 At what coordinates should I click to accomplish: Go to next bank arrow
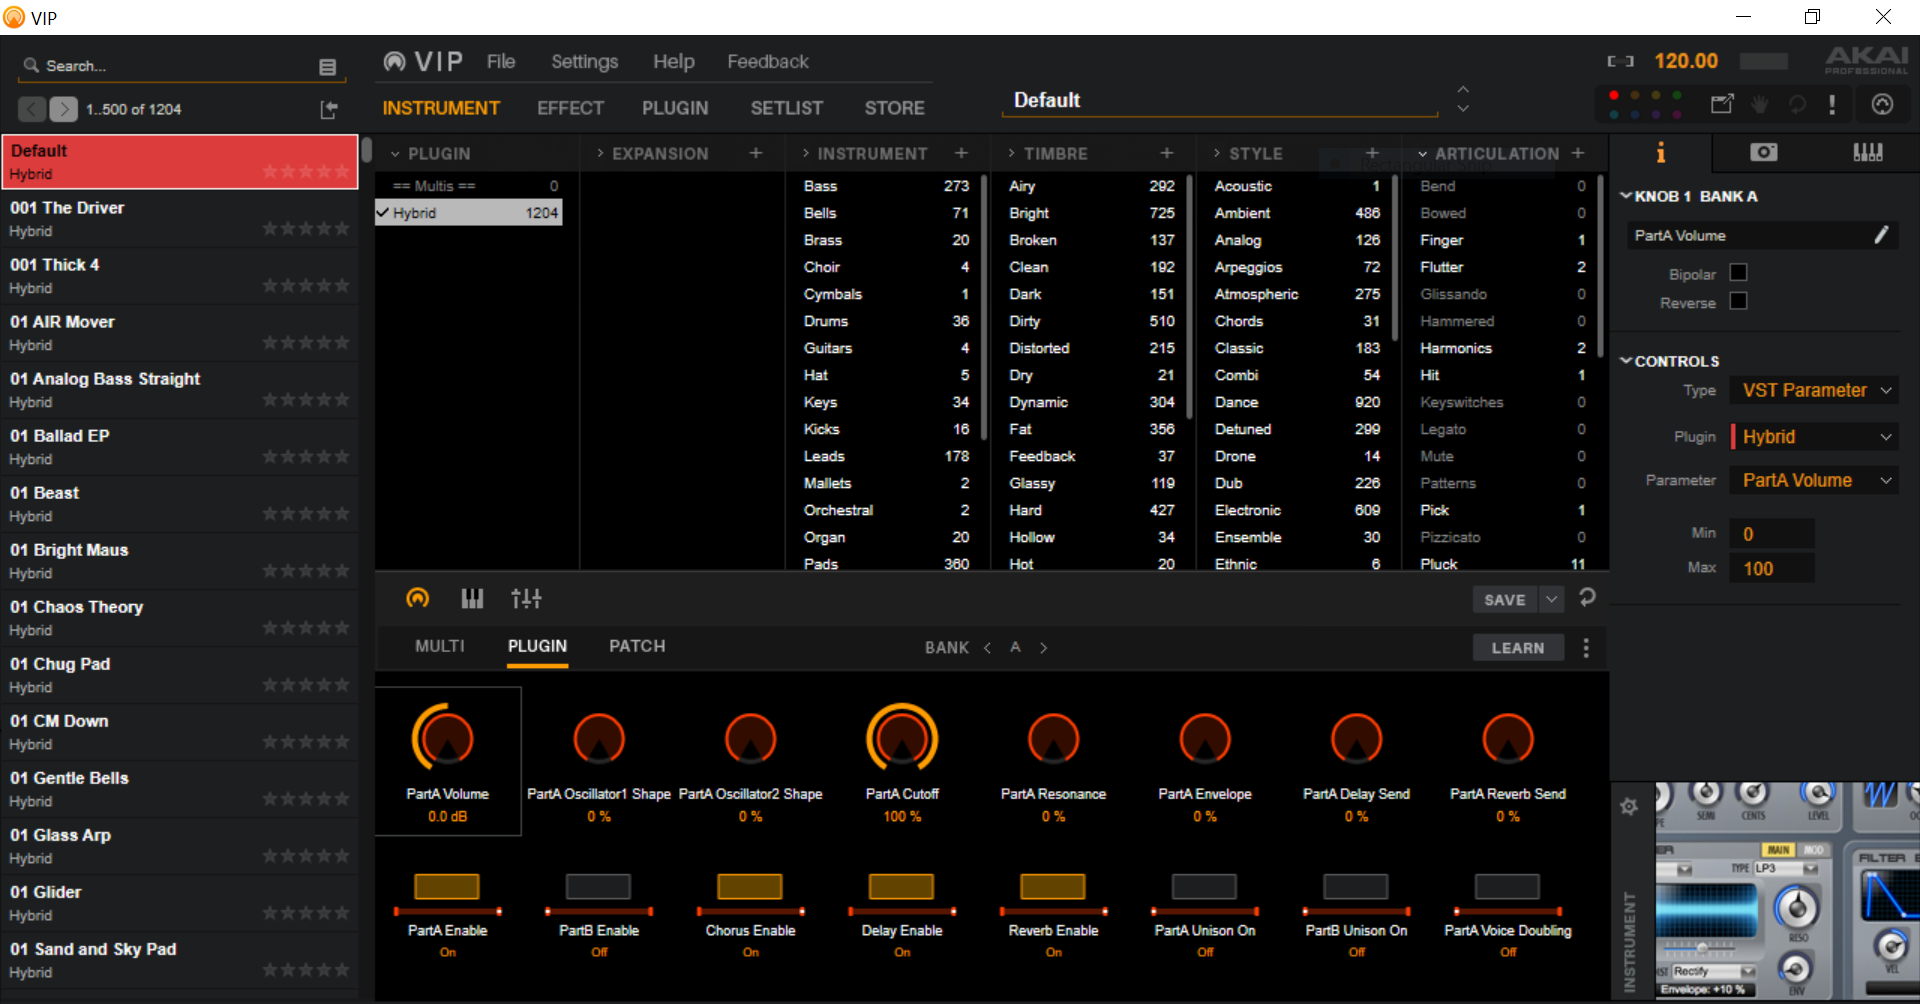pyautogui.click(x=1043, y=648)
